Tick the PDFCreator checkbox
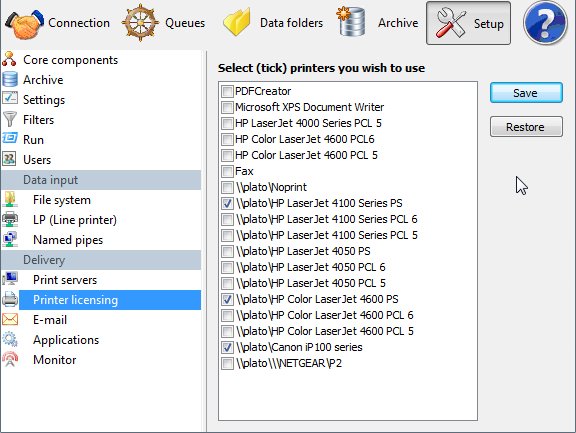This screenshot has width=576, height=433. point(227,91)
